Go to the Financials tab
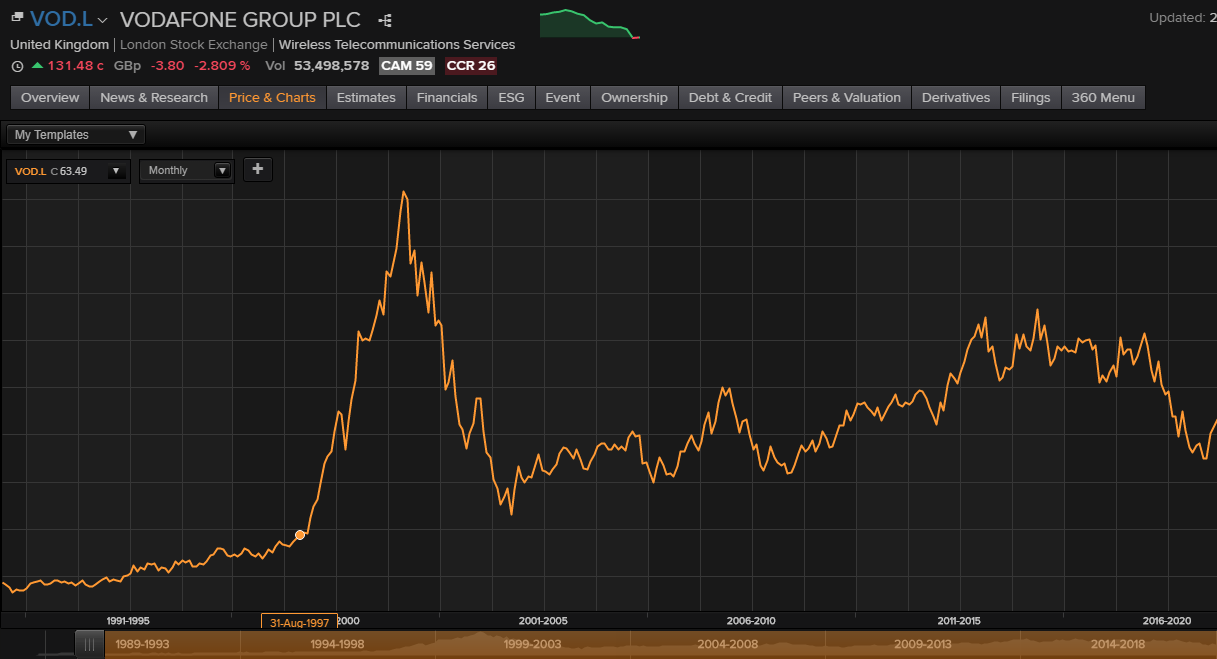This screenshot has width=1217, height=659. pyautogui.click(x=447, y=97)
